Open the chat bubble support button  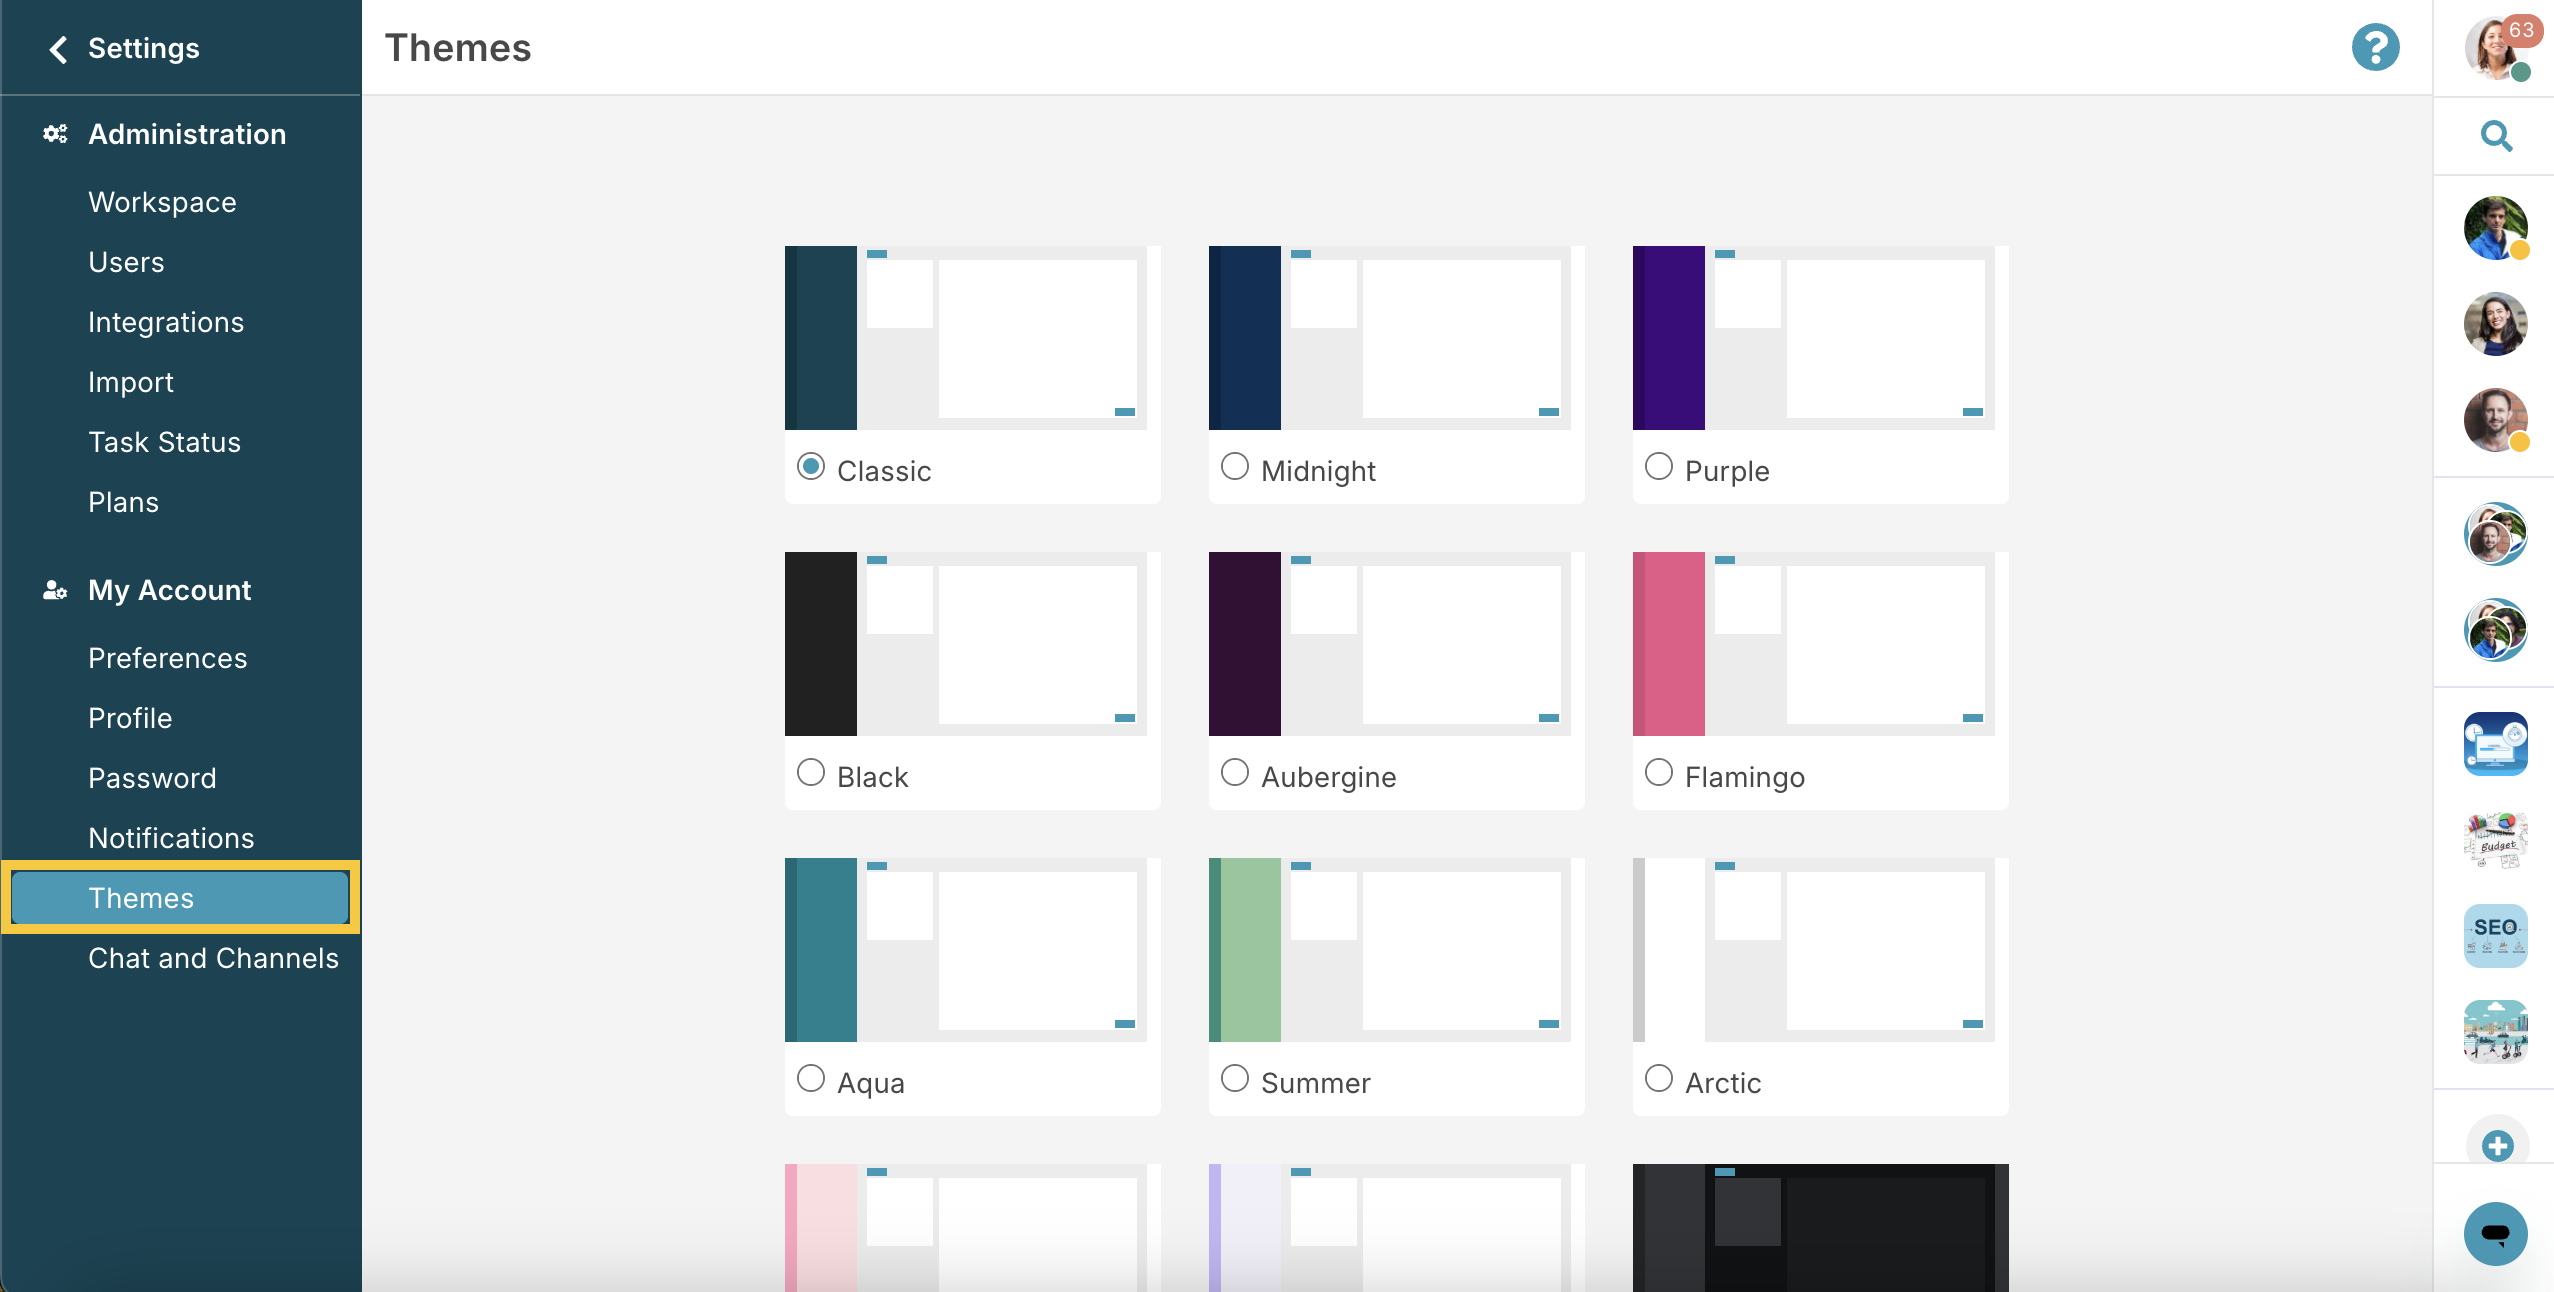pyautogui.click(x=2496, y=1234)
